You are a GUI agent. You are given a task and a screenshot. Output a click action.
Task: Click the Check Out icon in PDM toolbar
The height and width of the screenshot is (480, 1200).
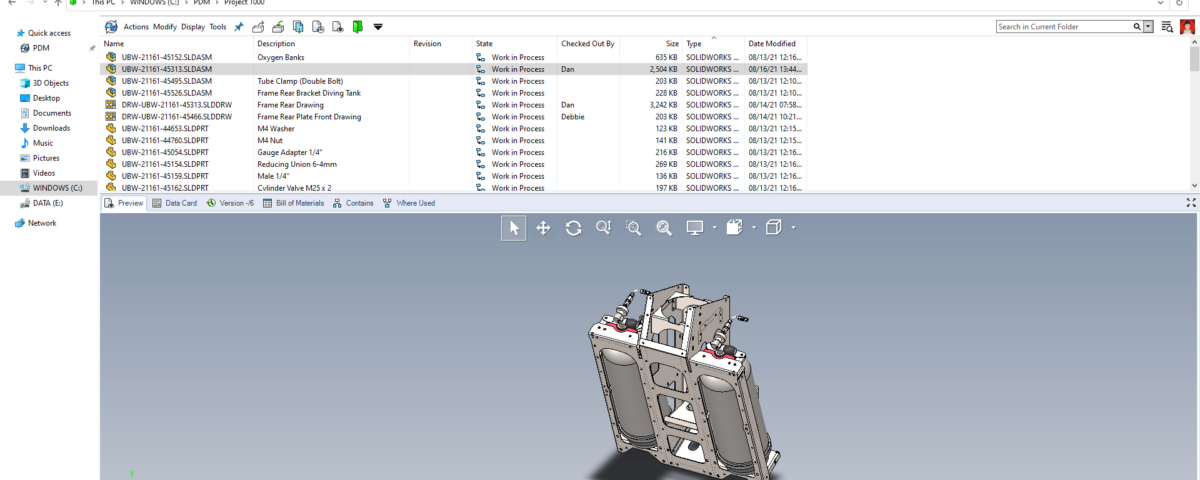point(258,27)
